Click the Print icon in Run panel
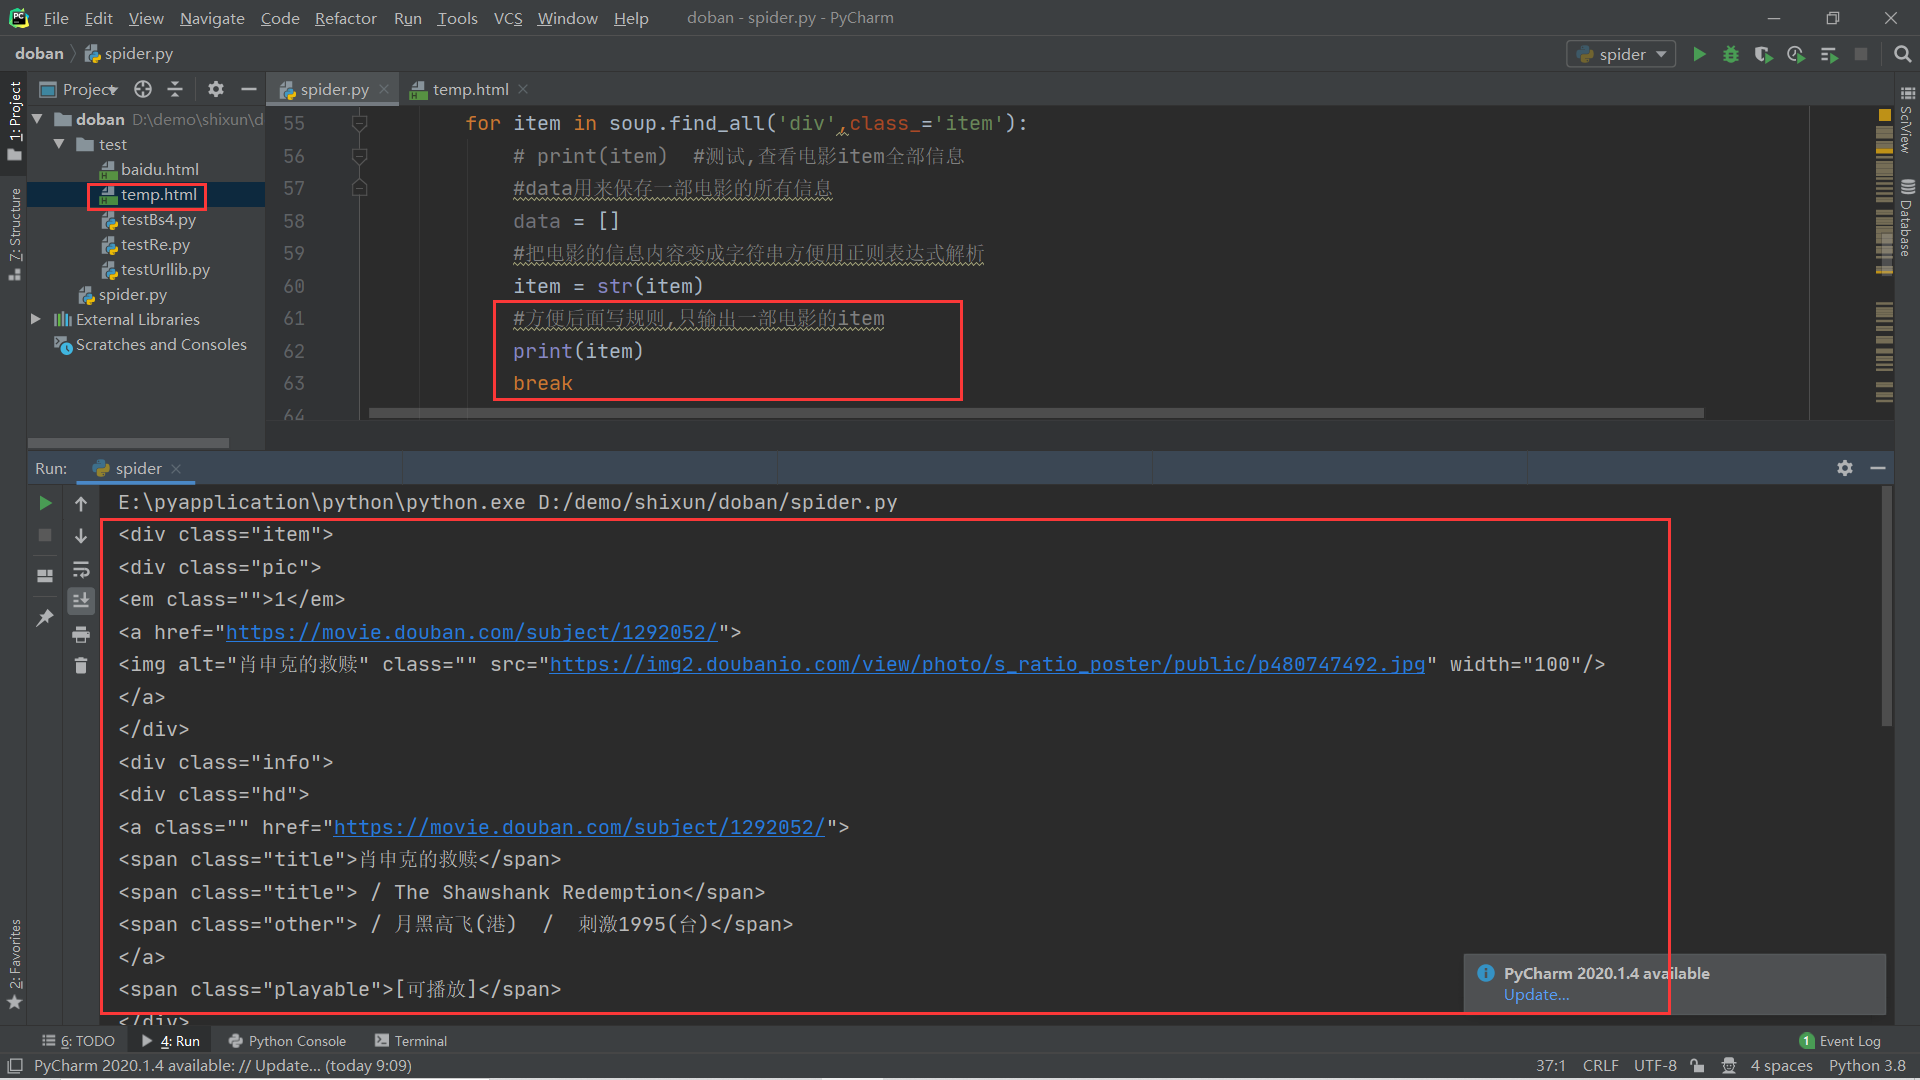Viewport: 1920px width, 1080px height. click(81, 634)
